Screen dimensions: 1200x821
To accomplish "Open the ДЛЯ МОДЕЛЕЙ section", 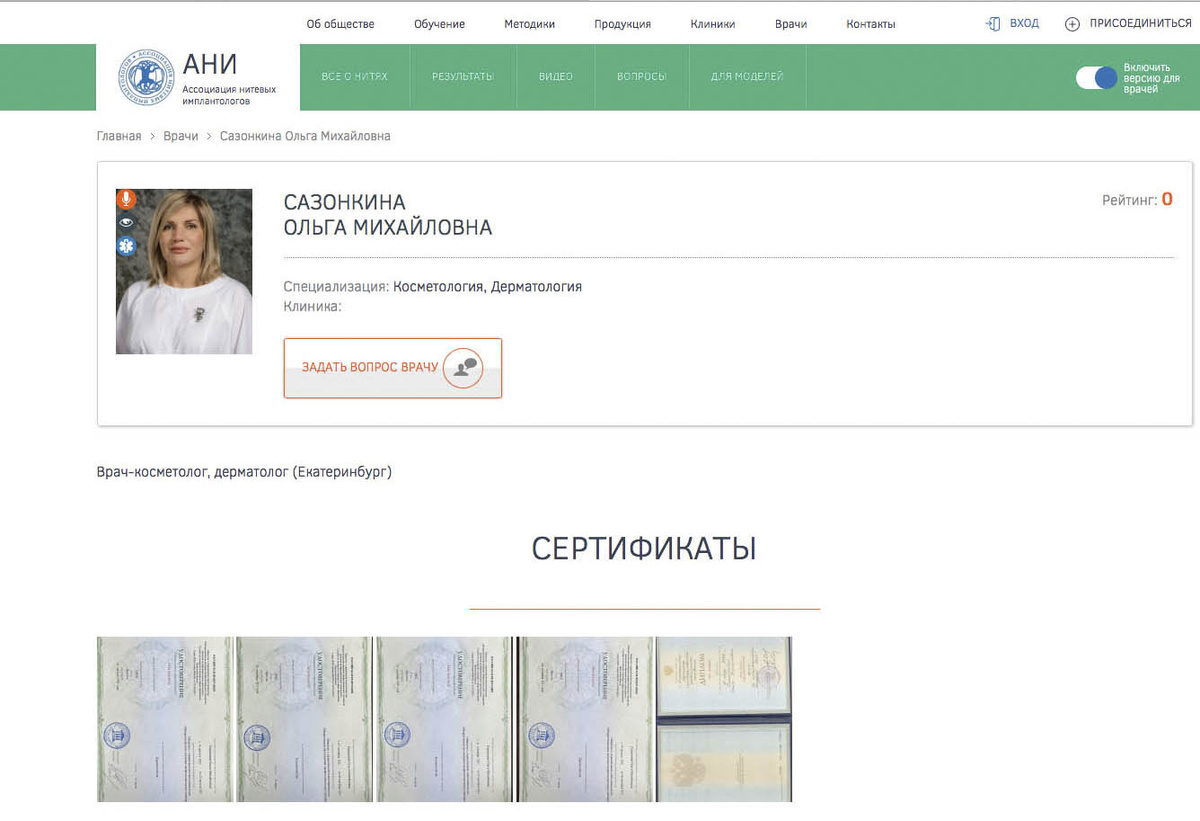I will coord(747,76).
